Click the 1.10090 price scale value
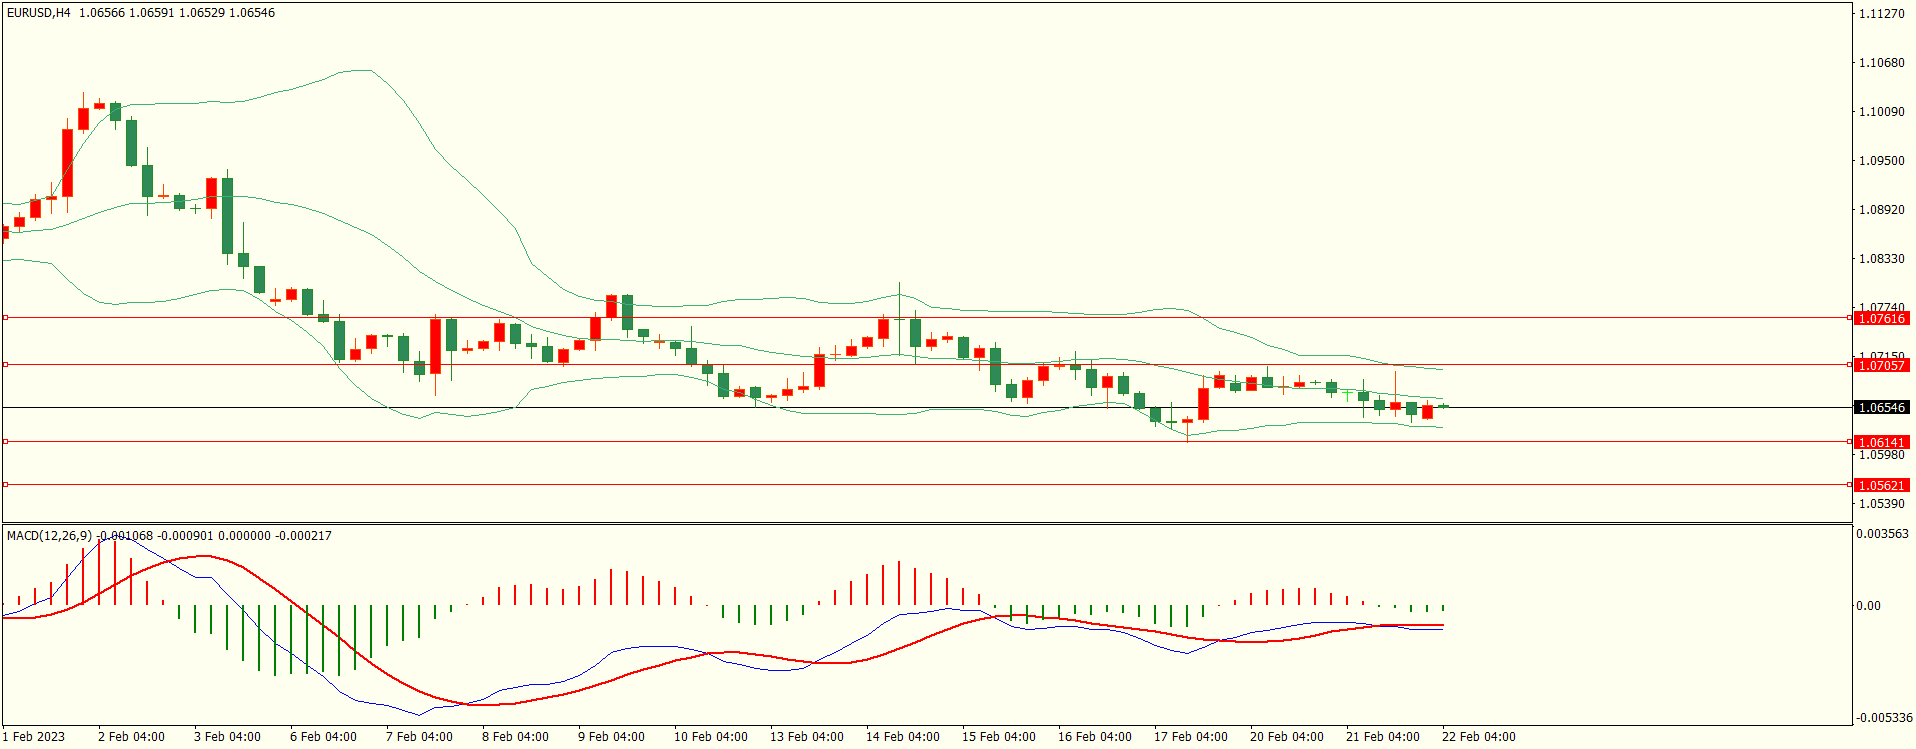Viewport: 1916px width, 749px height. click(1881, 111)
